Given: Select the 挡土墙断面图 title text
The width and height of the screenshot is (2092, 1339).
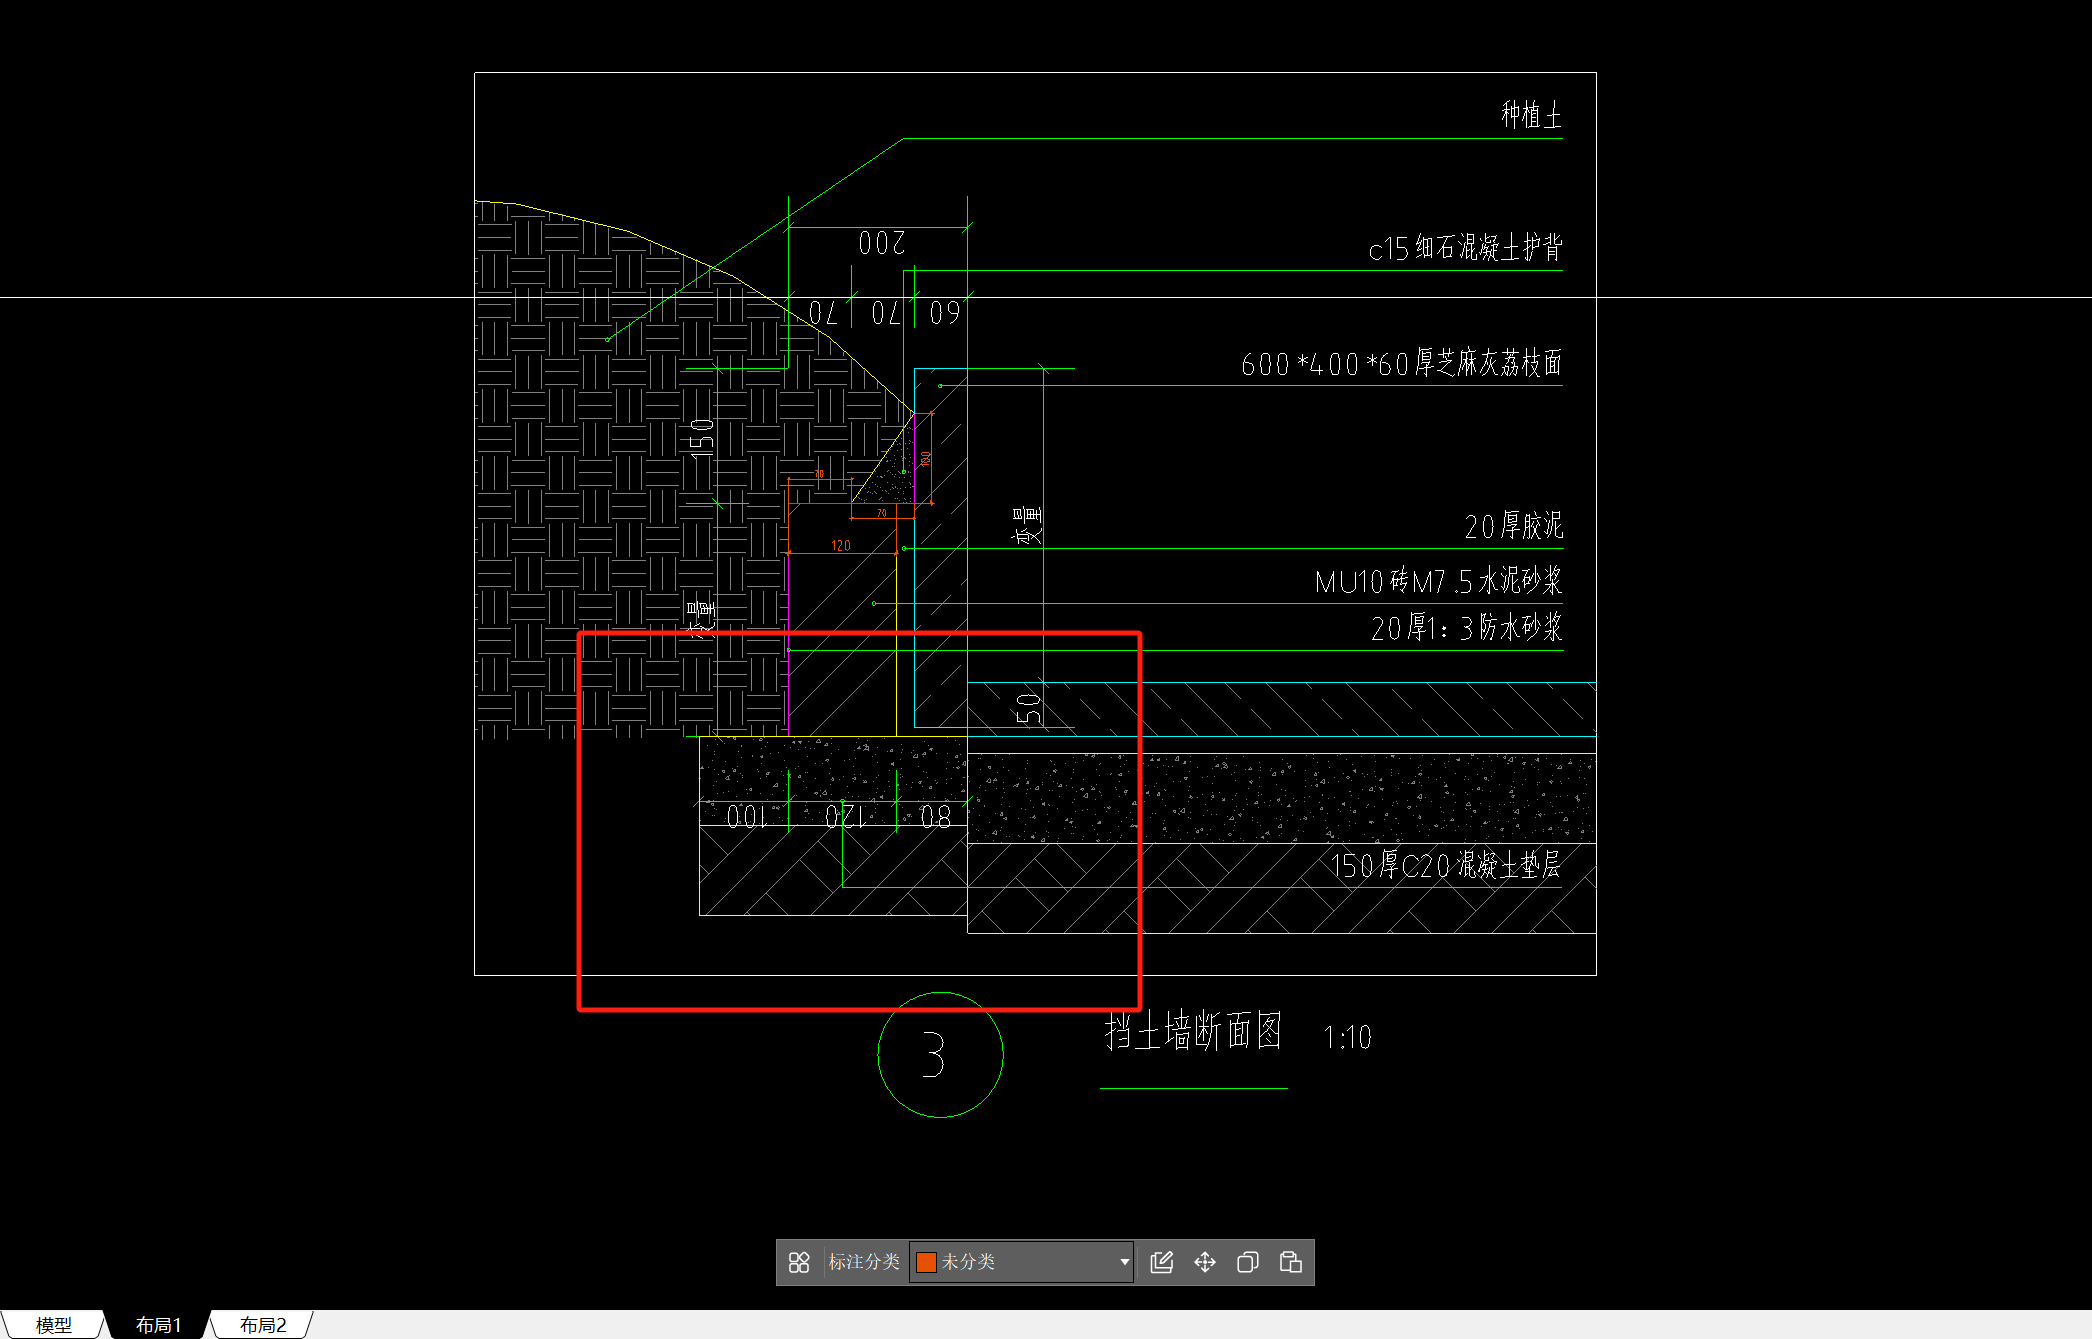Looking at the screenshot, I should 1192,1032.
